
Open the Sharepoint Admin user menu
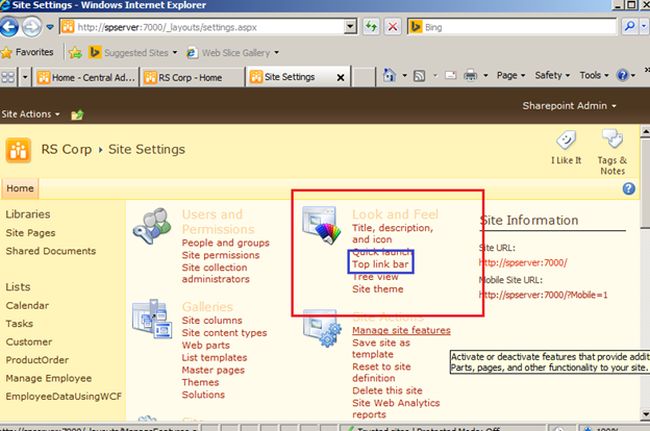[x=569, y=106]
